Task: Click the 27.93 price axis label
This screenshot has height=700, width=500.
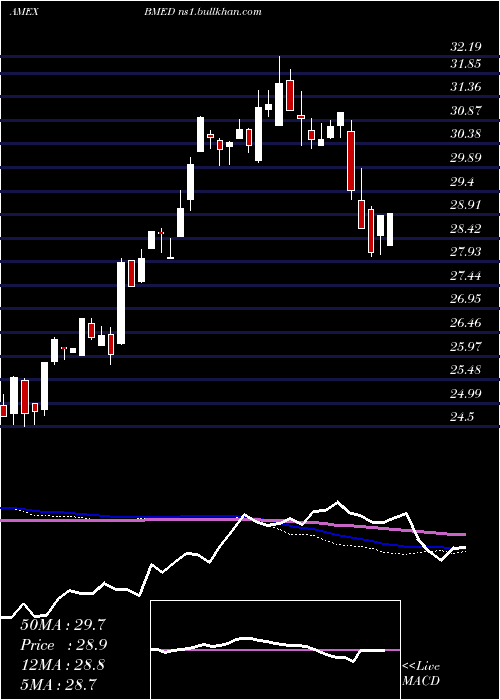Action: (x=465, y=252)
